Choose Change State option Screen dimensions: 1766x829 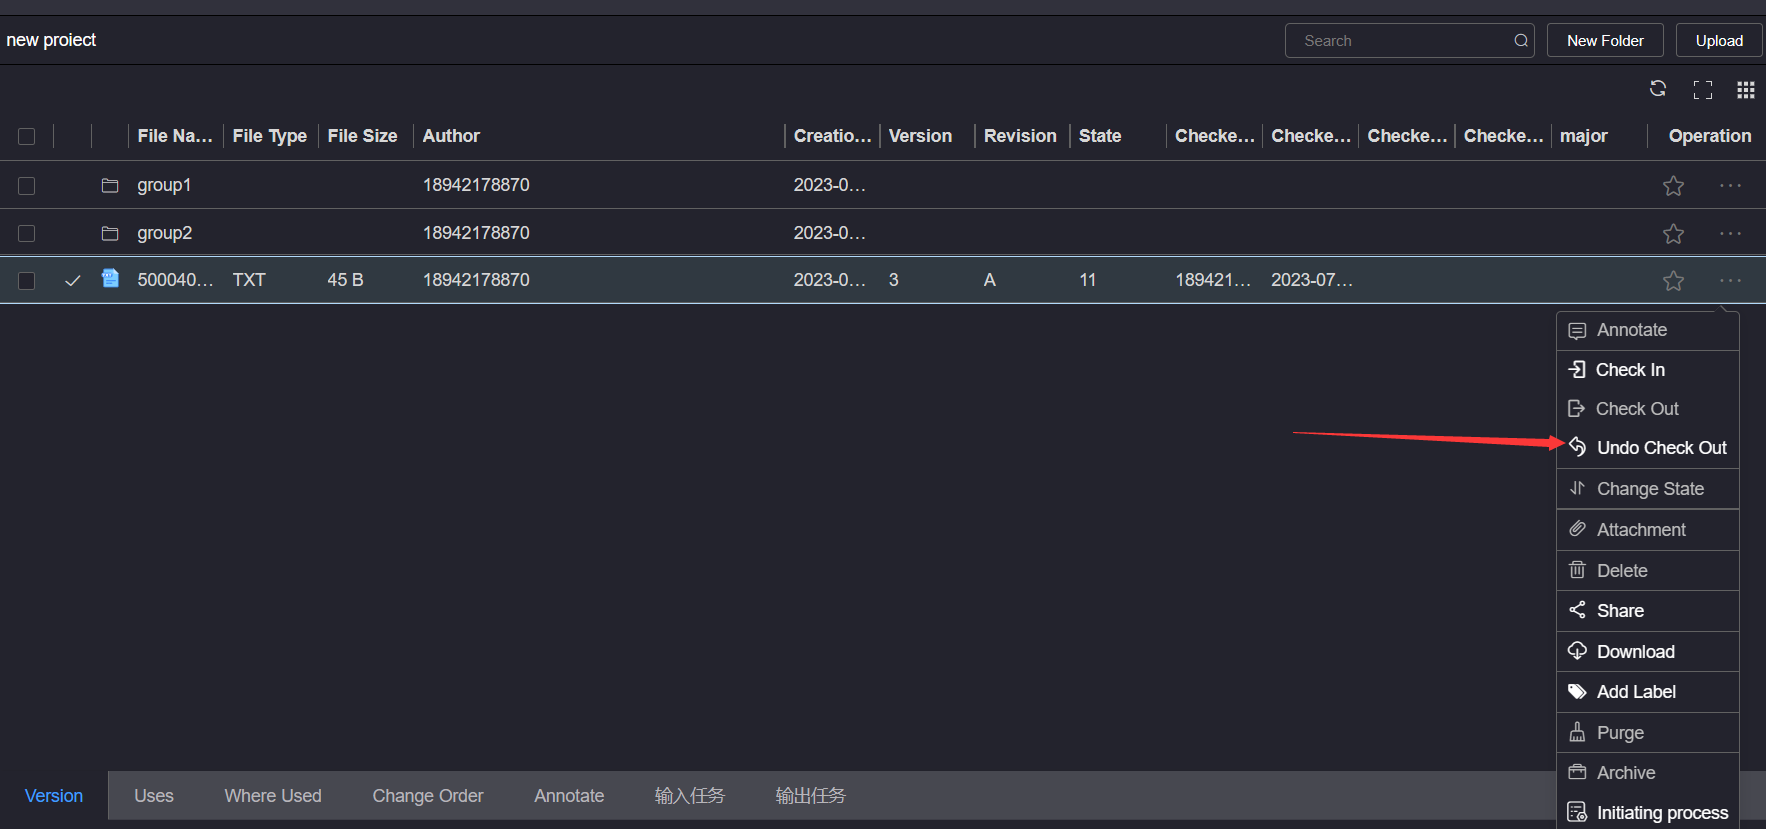1647,489
